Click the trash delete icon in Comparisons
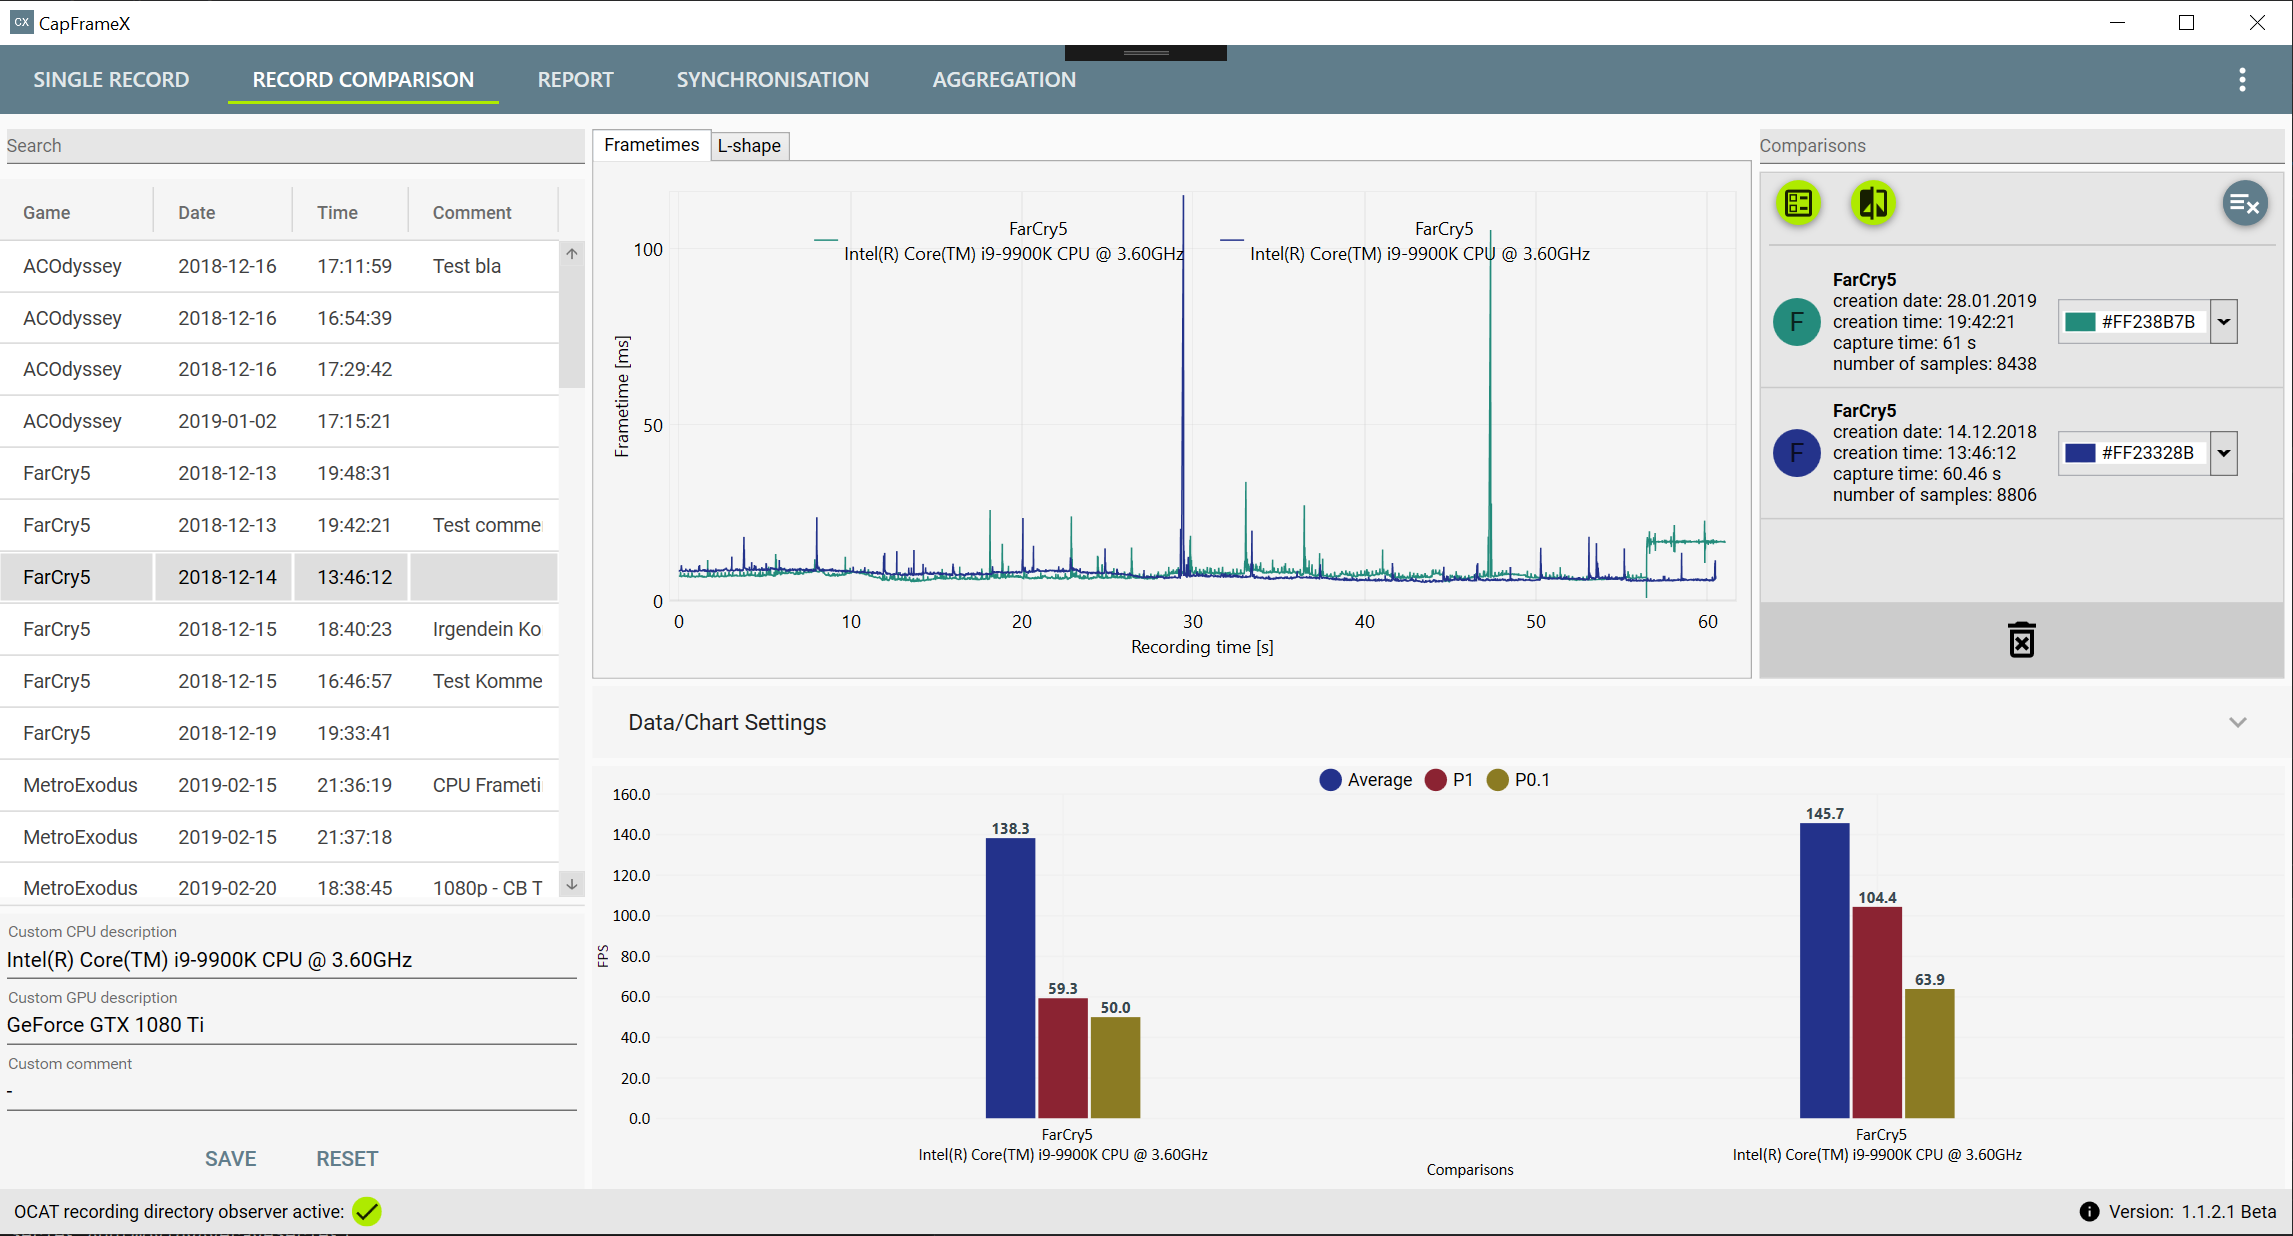This screenshot has height=1236, width=2293. click(2021, 640)
